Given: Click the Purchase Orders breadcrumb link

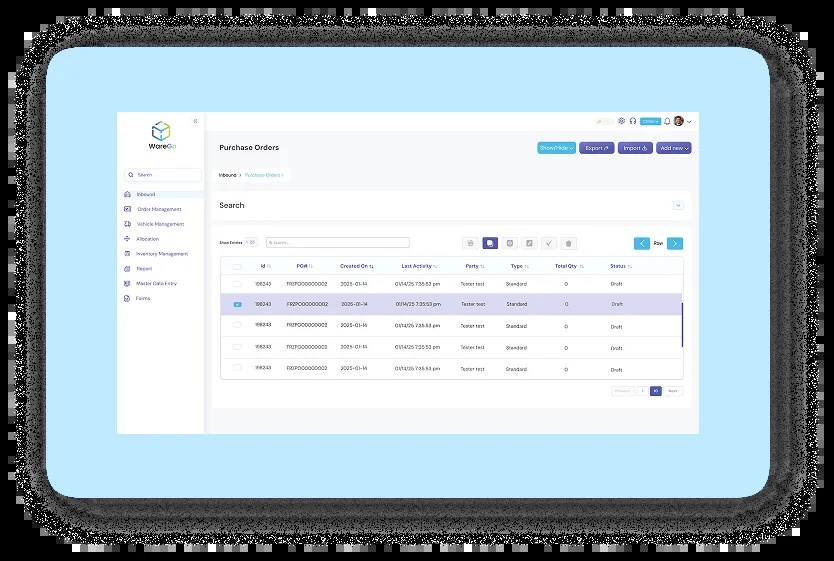Looking at the screenshot, I should tap(263, 175).
